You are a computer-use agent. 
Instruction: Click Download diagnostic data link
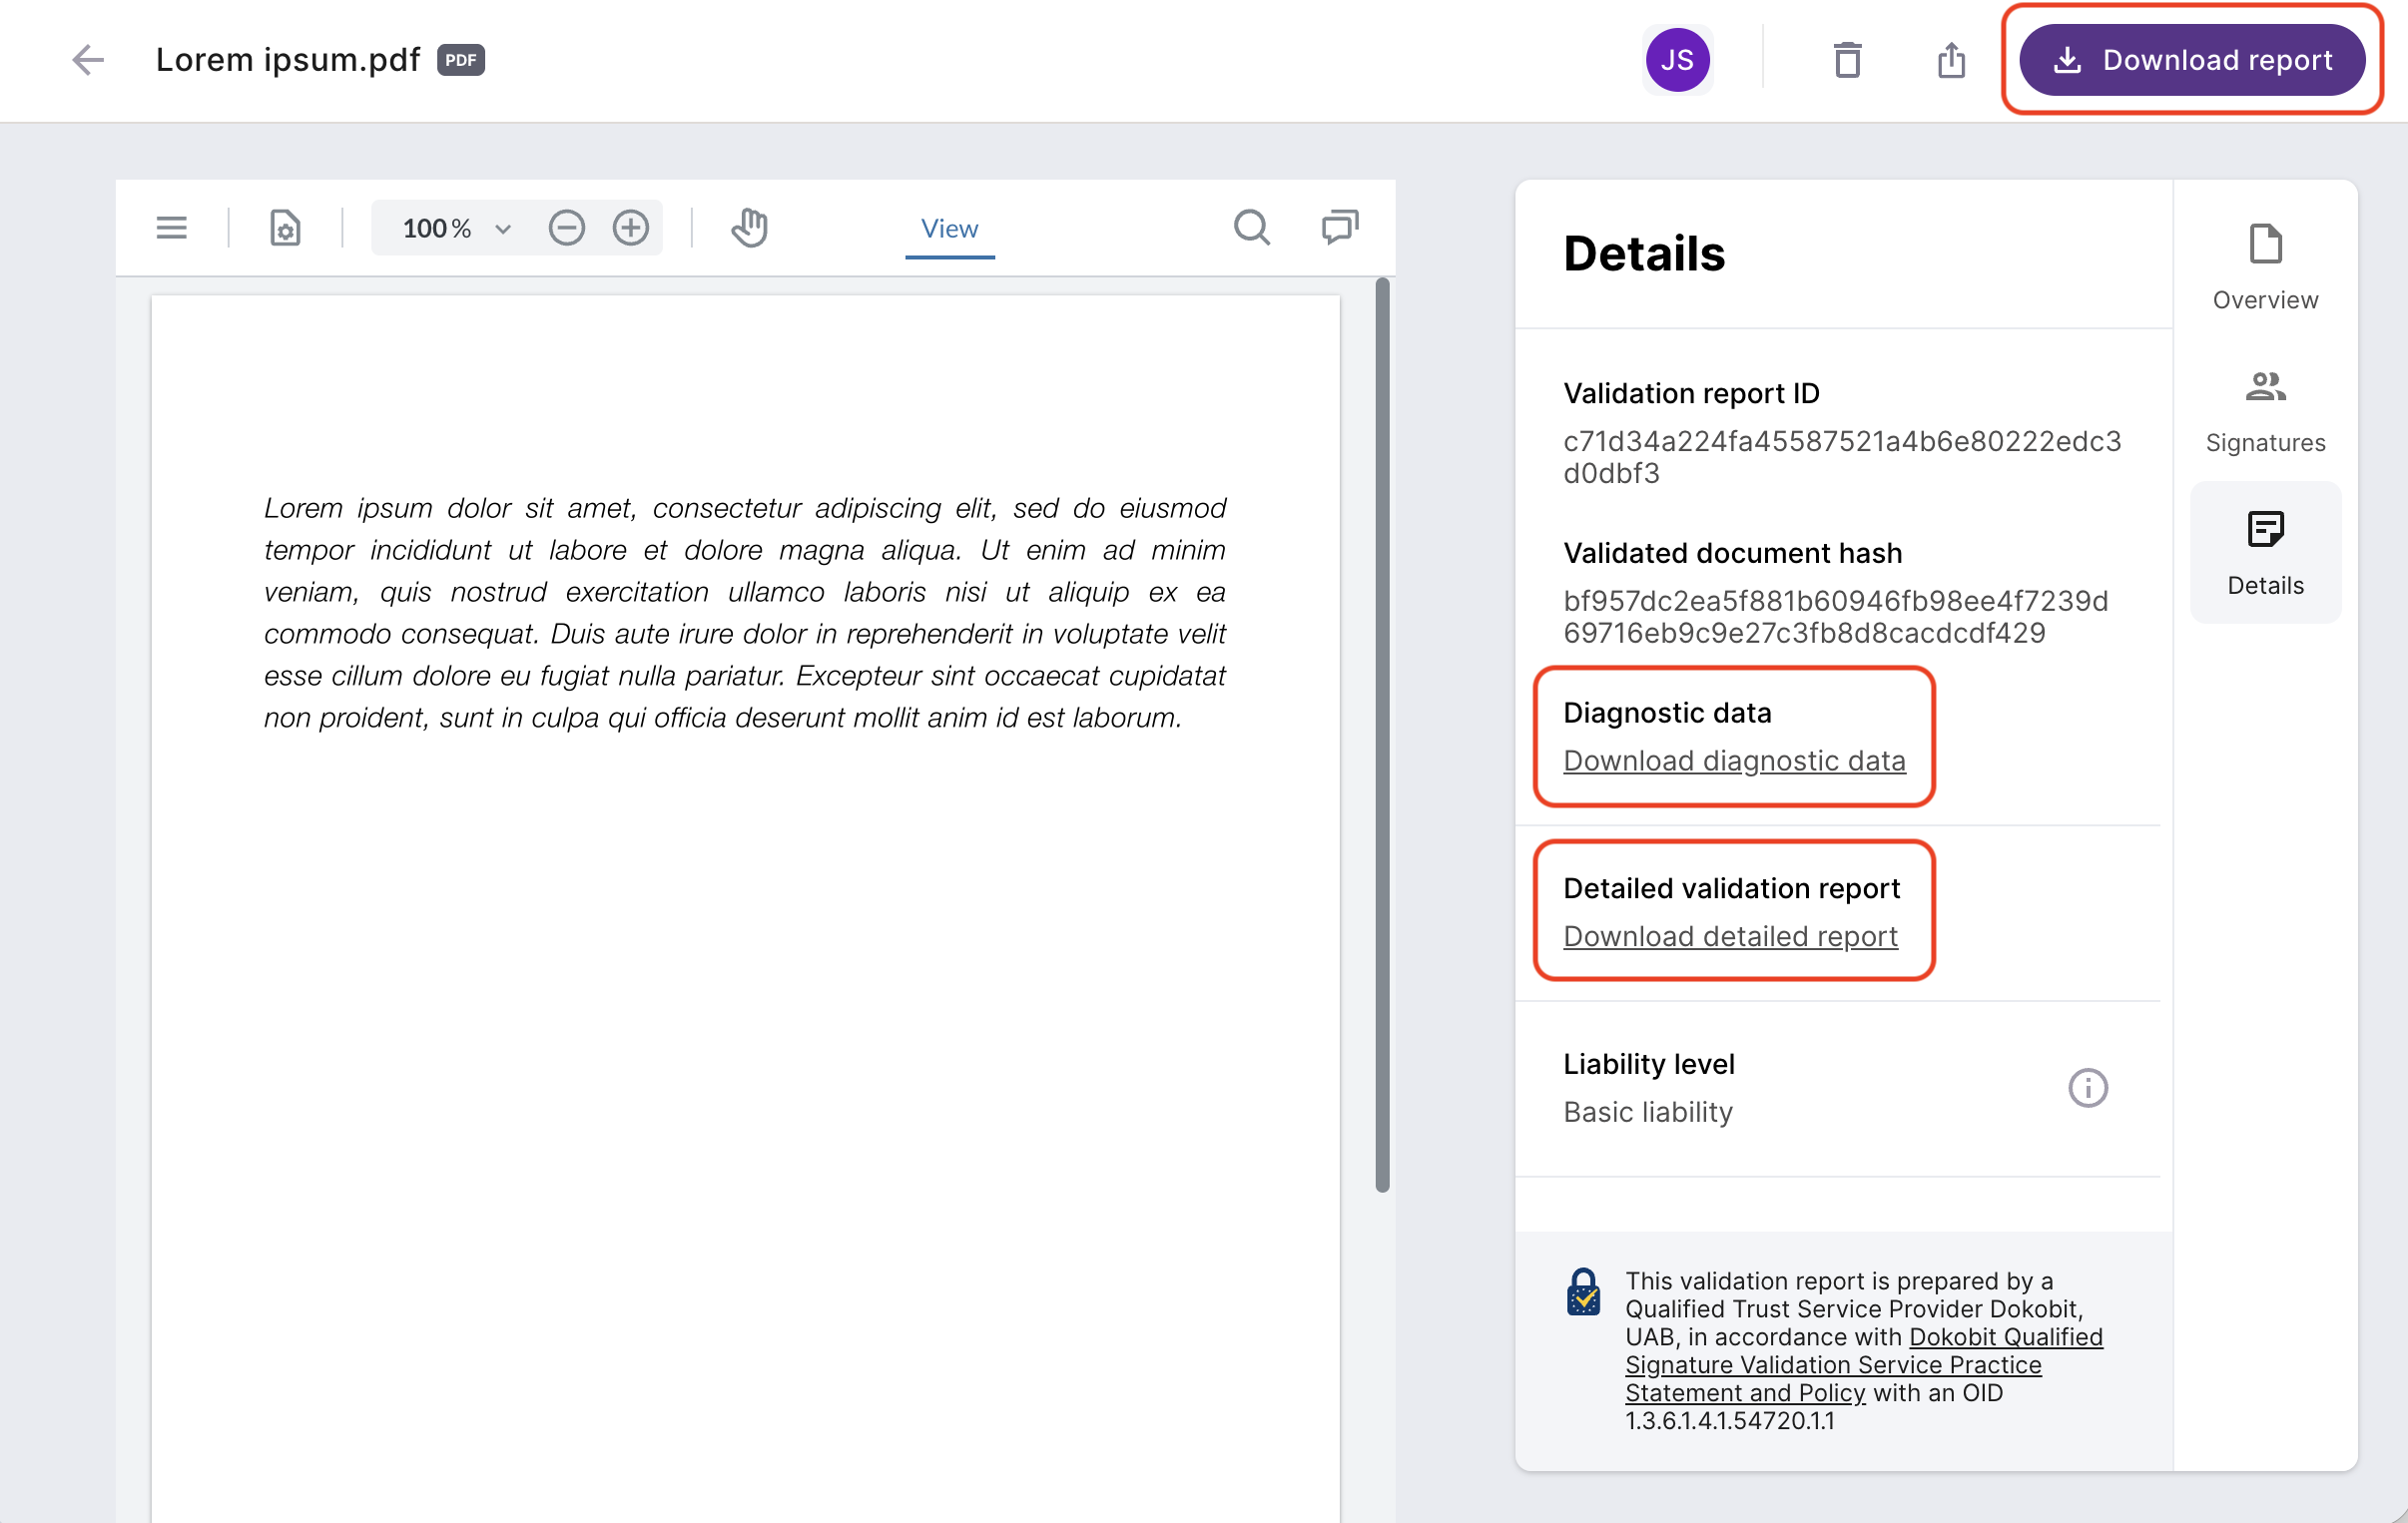(1734, 761)
